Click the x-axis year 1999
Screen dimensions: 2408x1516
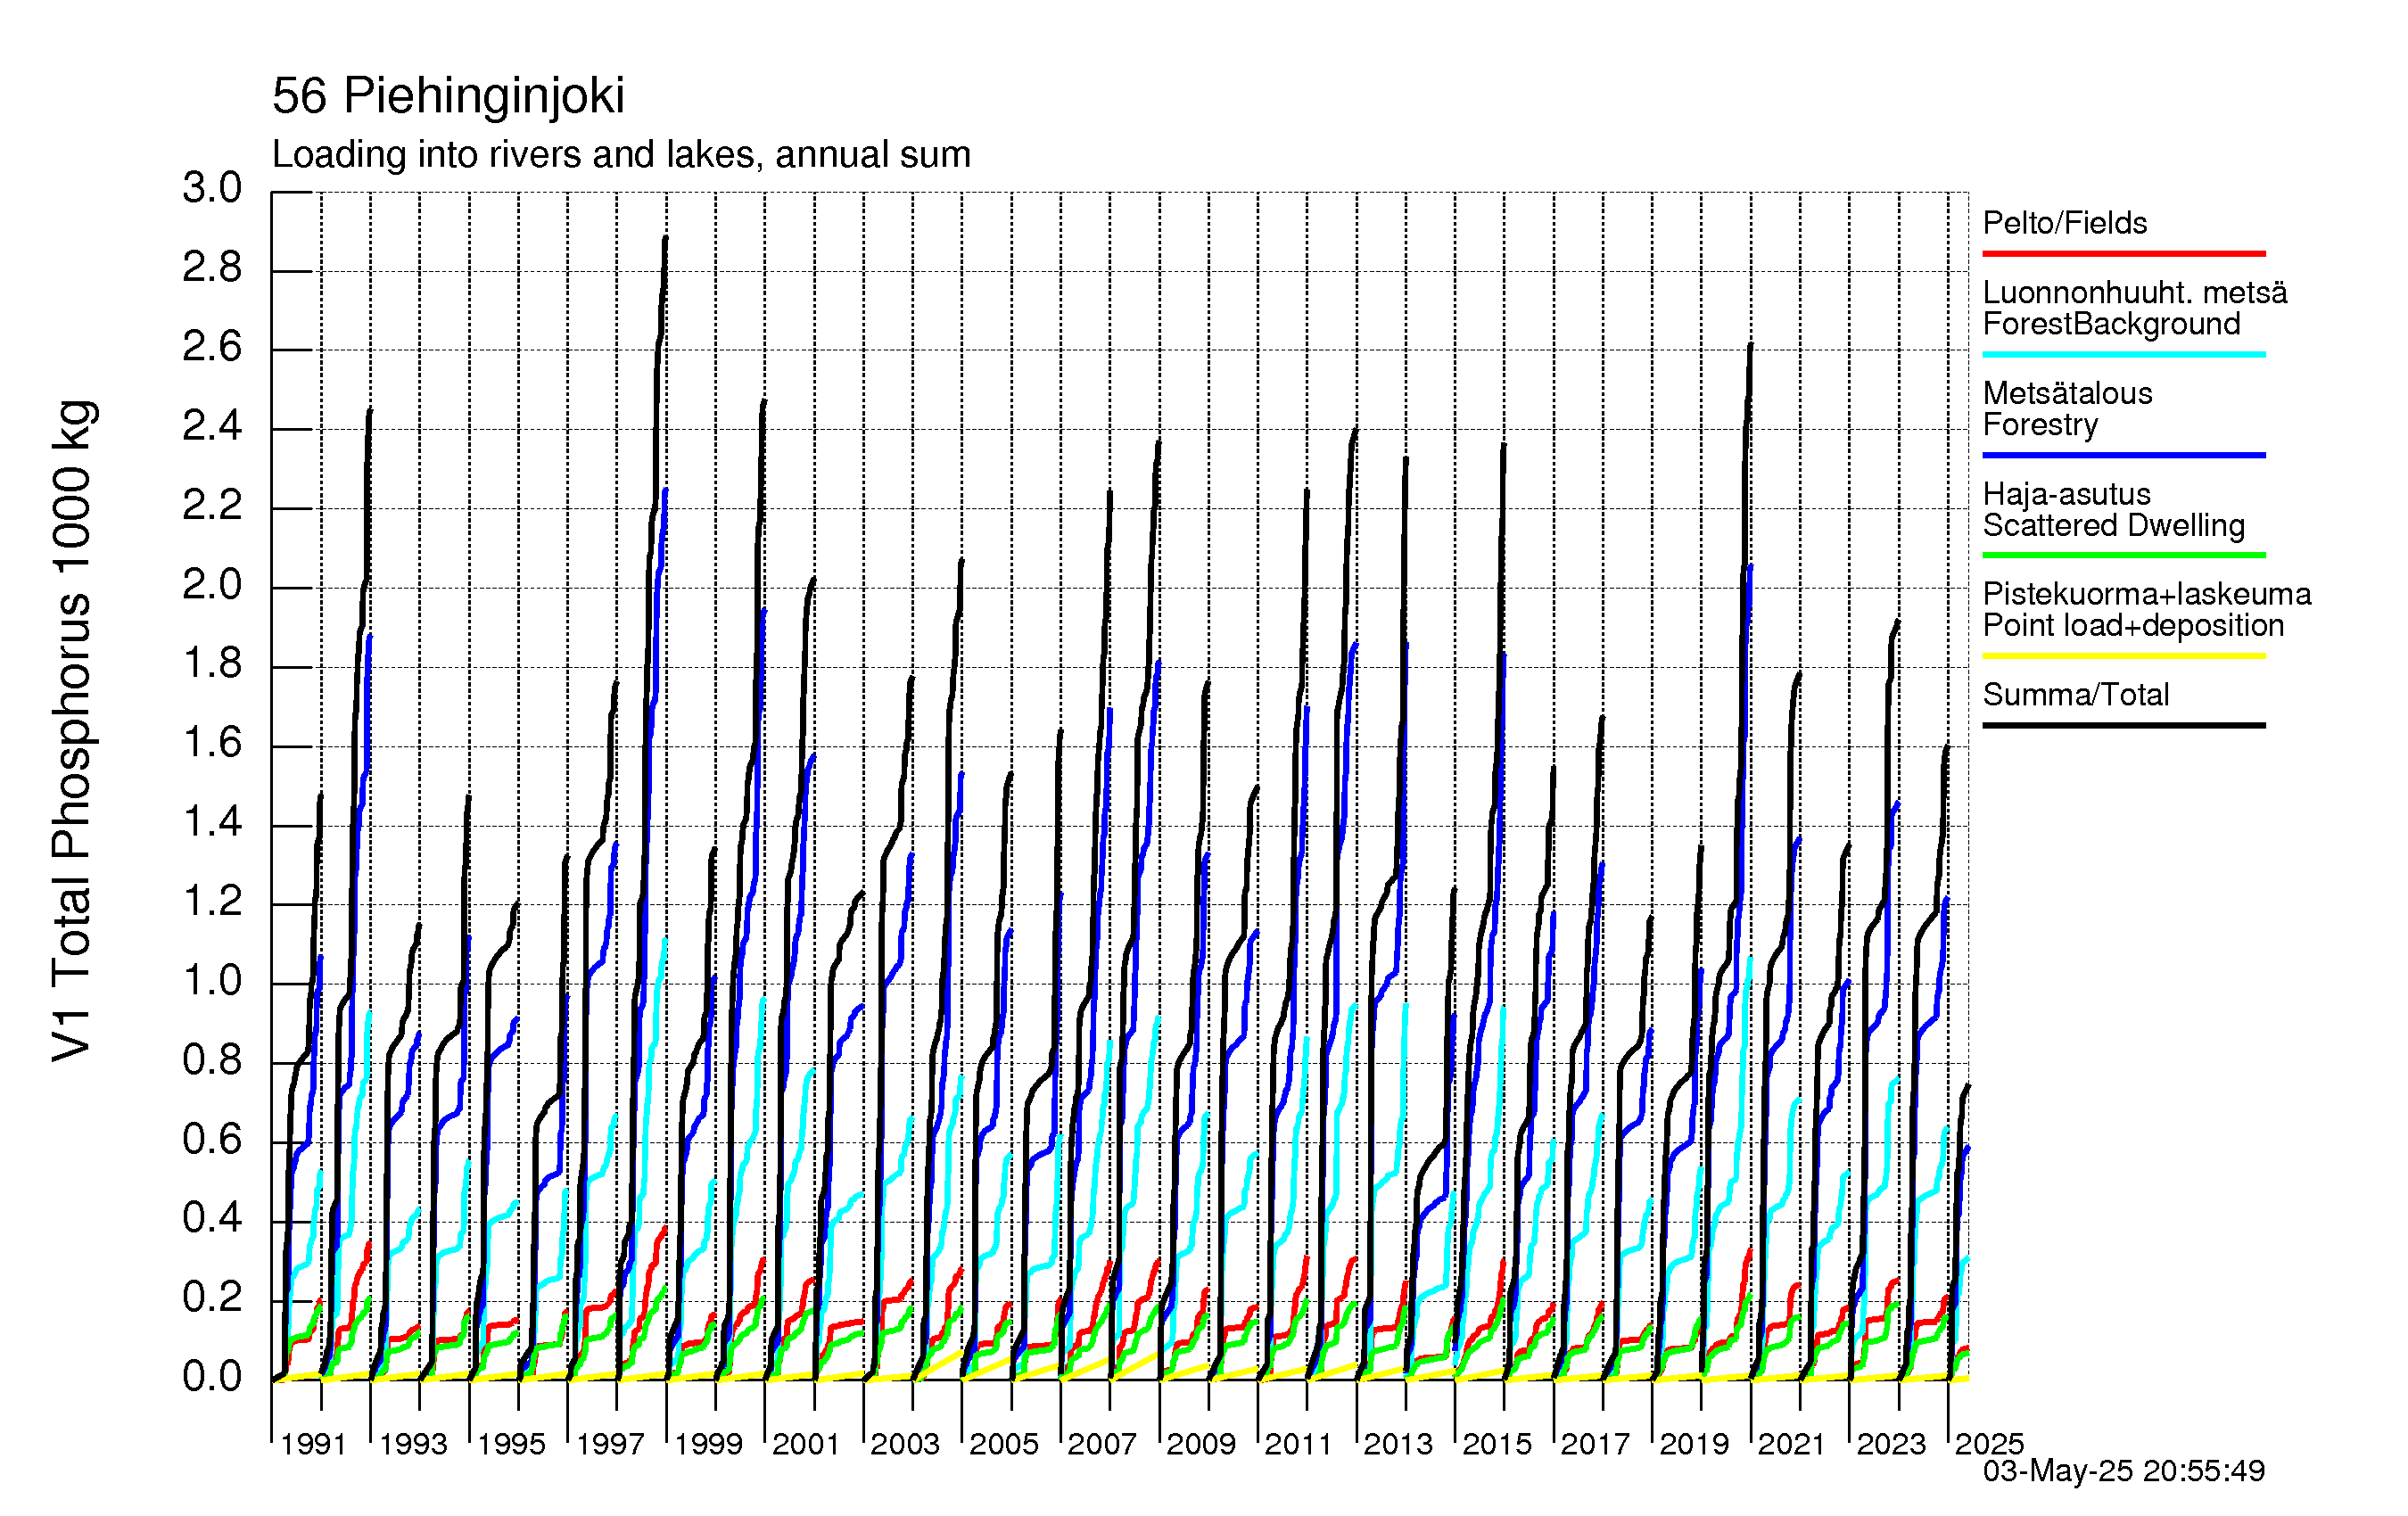tap(708, 1444)
